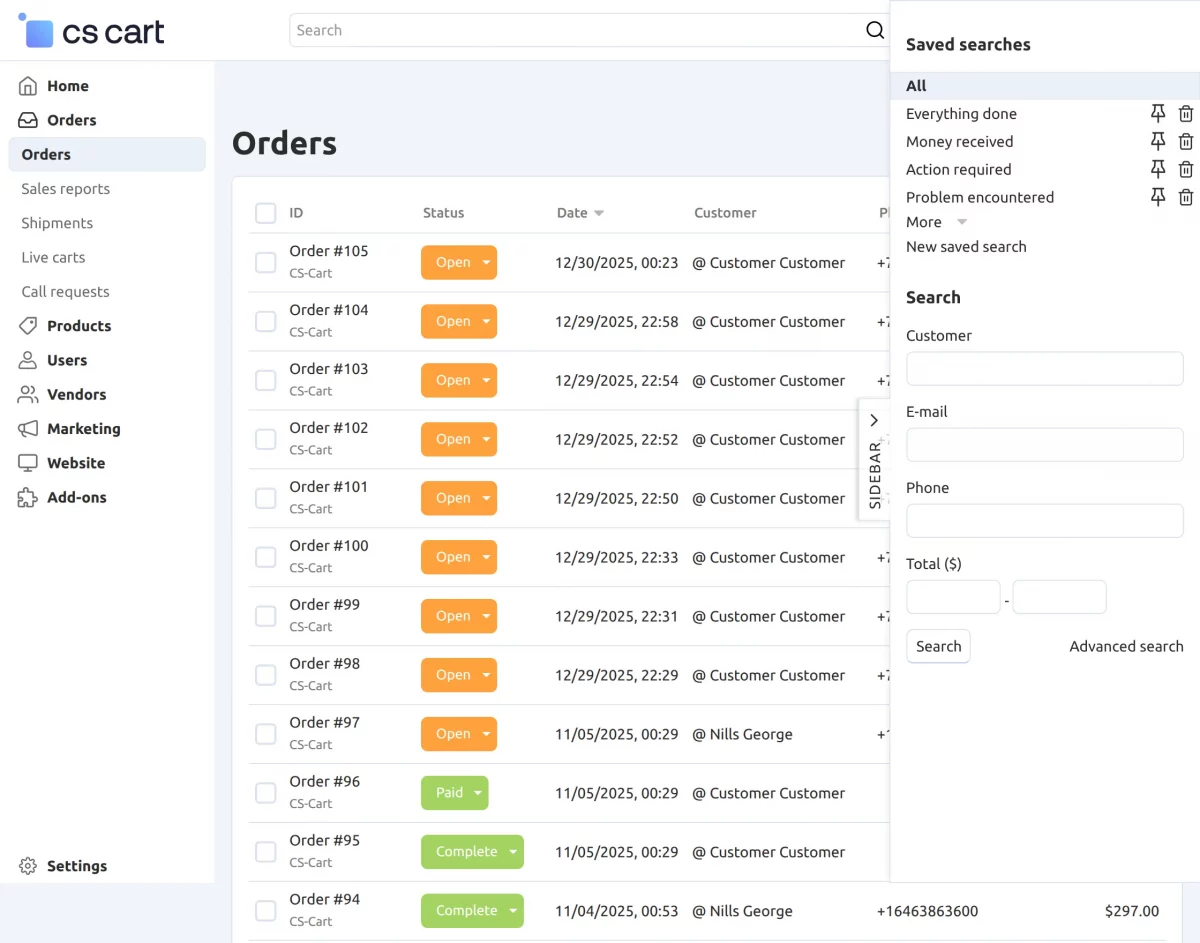Expand More saved searches
The width and height of the screenshot is (1200, 943).
(936, 222)
